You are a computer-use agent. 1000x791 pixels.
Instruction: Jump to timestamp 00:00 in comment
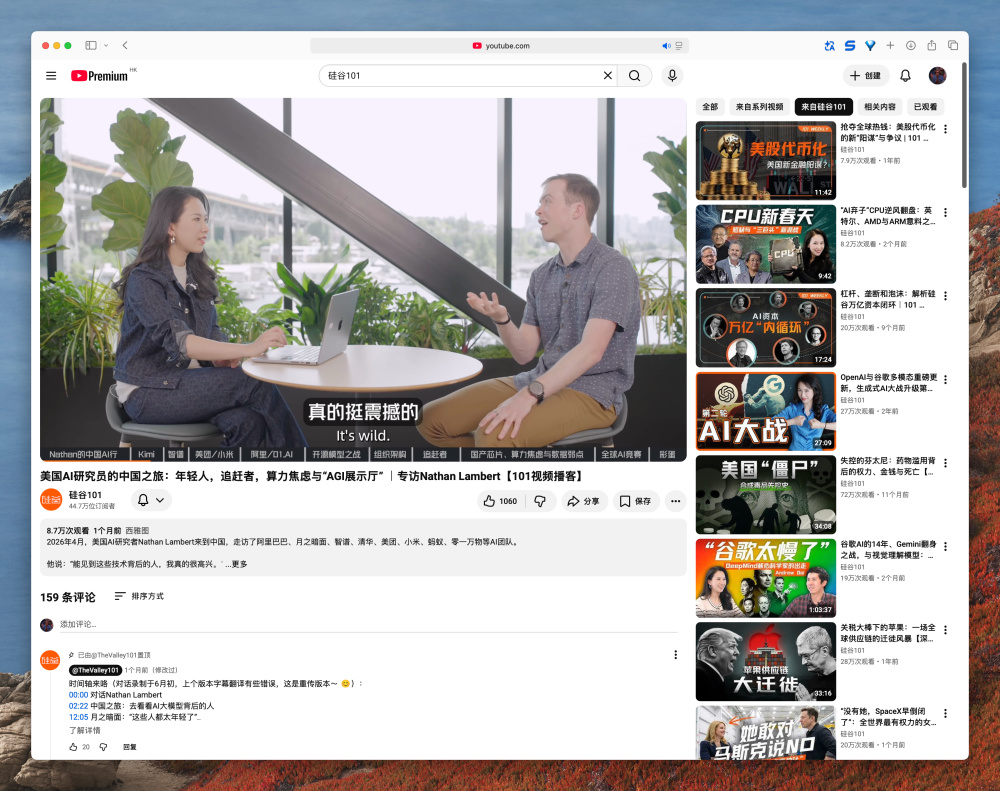[x=78, y=695]
